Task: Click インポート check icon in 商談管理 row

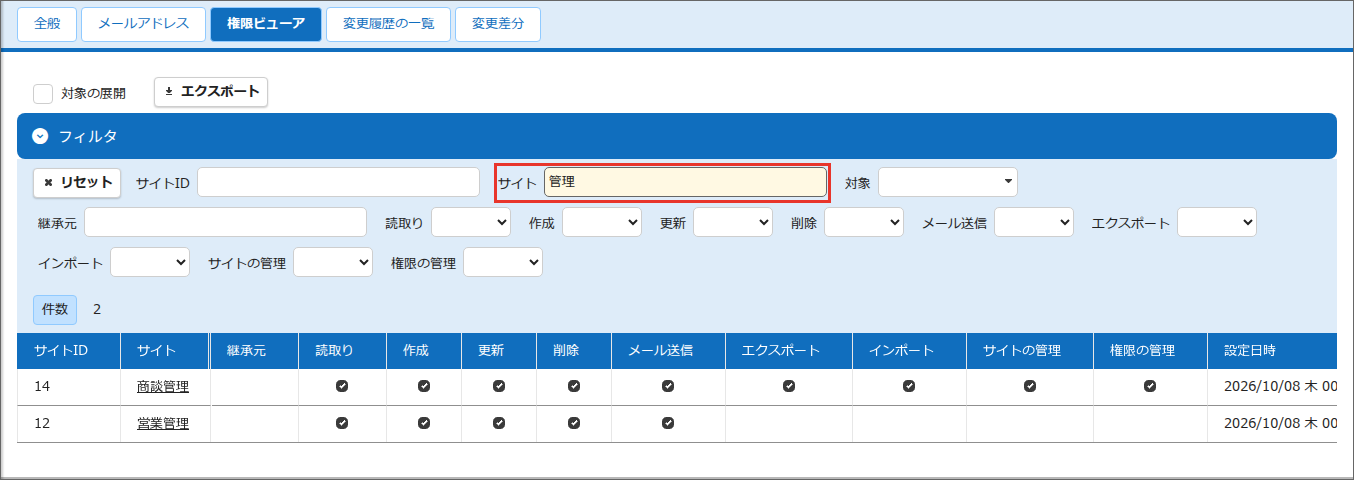Action: pyautogui.click(x=909, y=386)
